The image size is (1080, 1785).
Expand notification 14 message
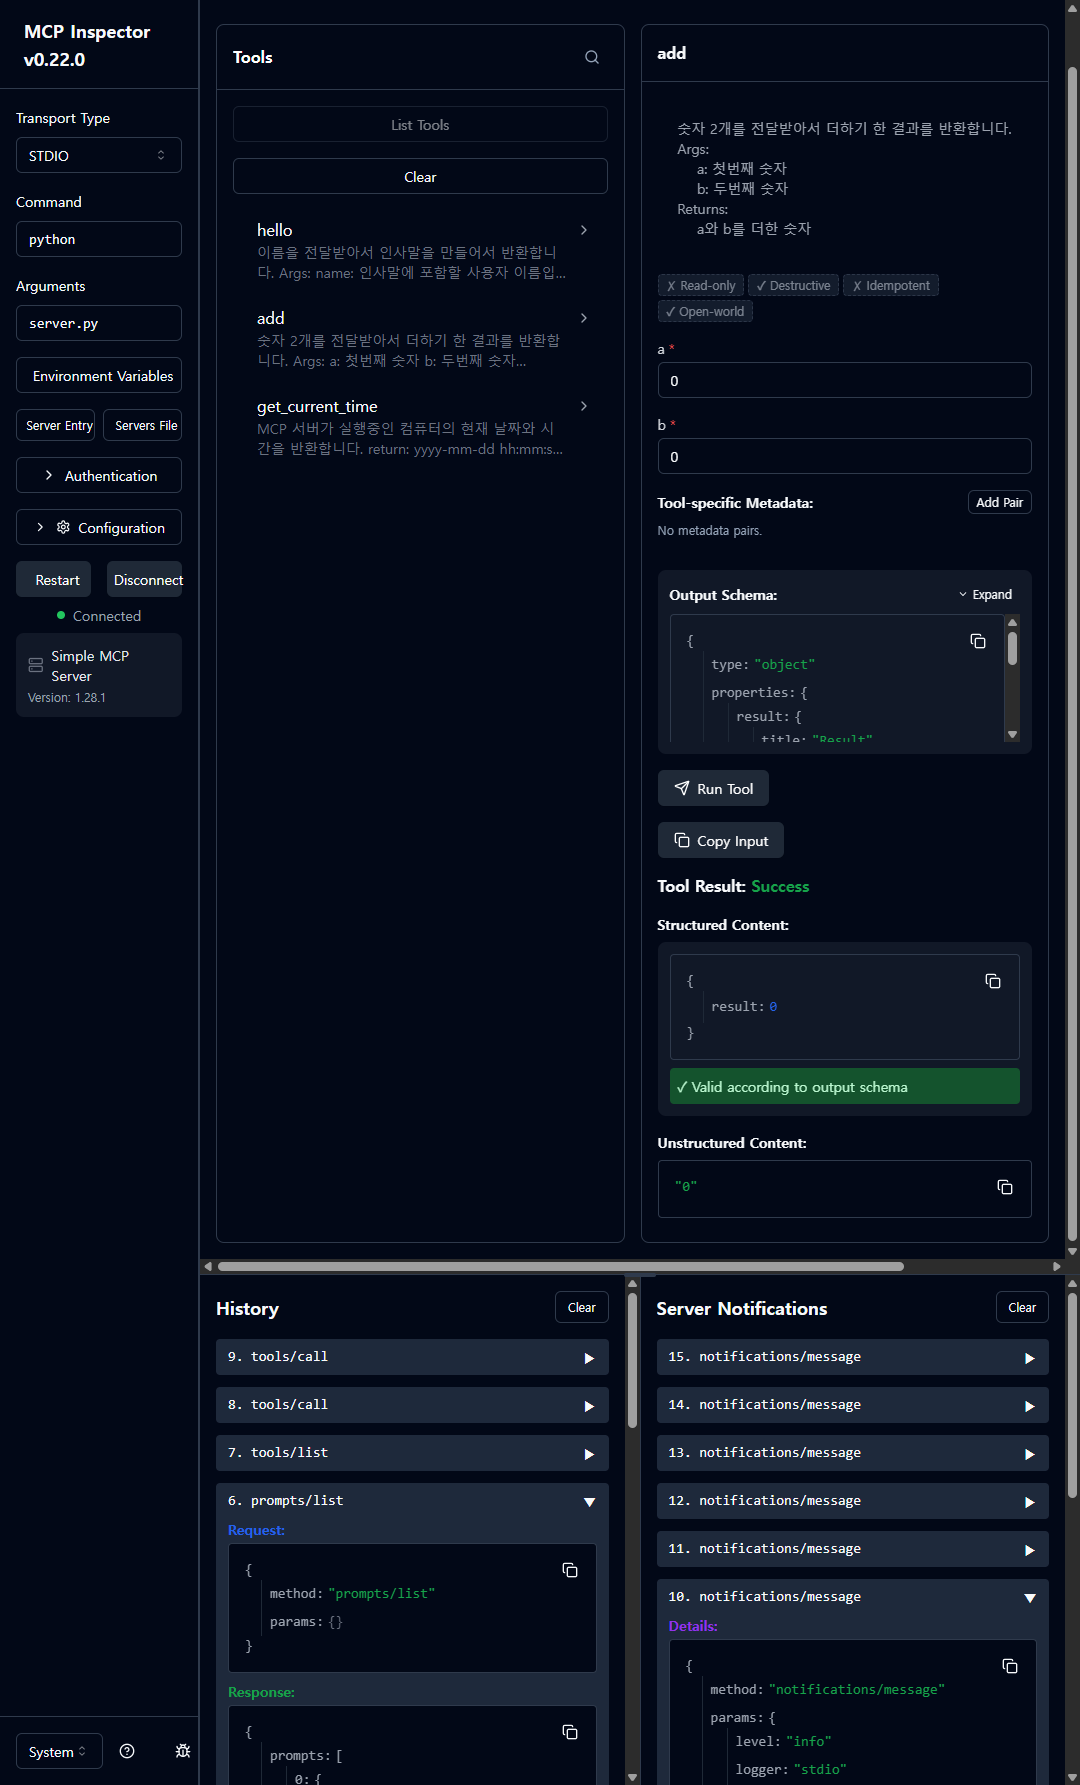click(x=852, y=1405)
